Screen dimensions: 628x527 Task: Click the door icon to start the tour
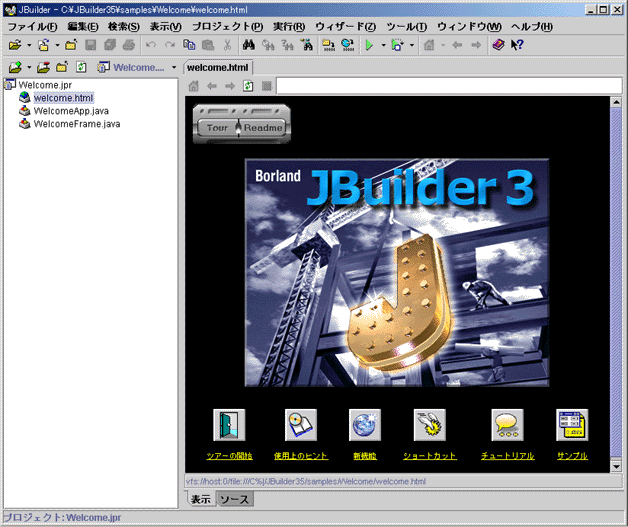(229, 425)
